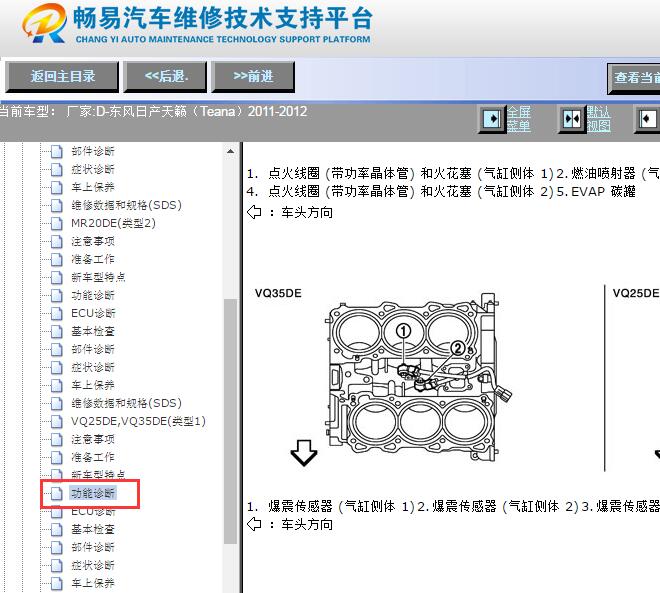Open 部件诊断 in the VQ25DE,VQ35DE(类型1) section

(x=93, y=547)
